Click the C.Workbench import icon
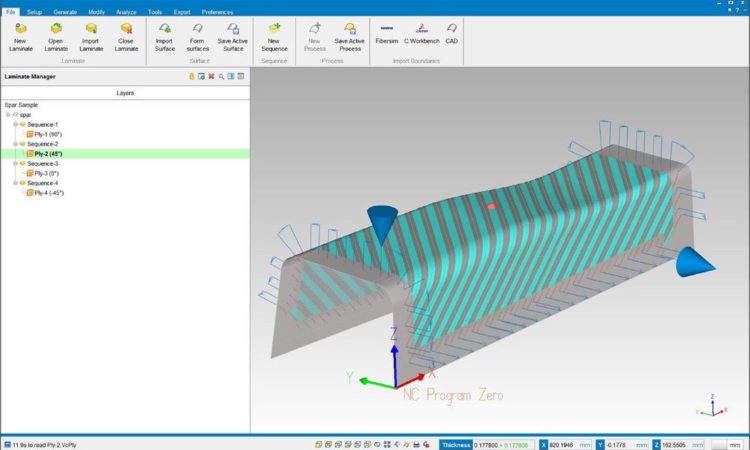This screenshot has height=450, width=750. tap(421, 29)
